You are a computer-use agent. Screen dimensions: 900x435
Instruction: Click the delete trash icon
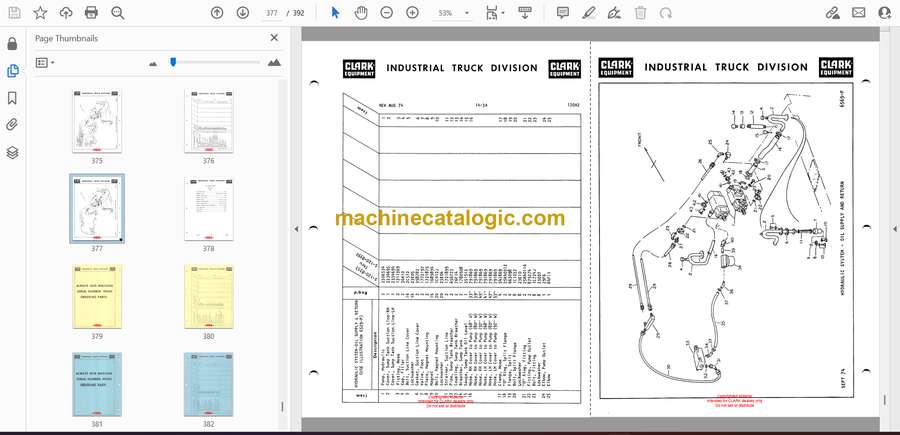(x=641, y=13)
